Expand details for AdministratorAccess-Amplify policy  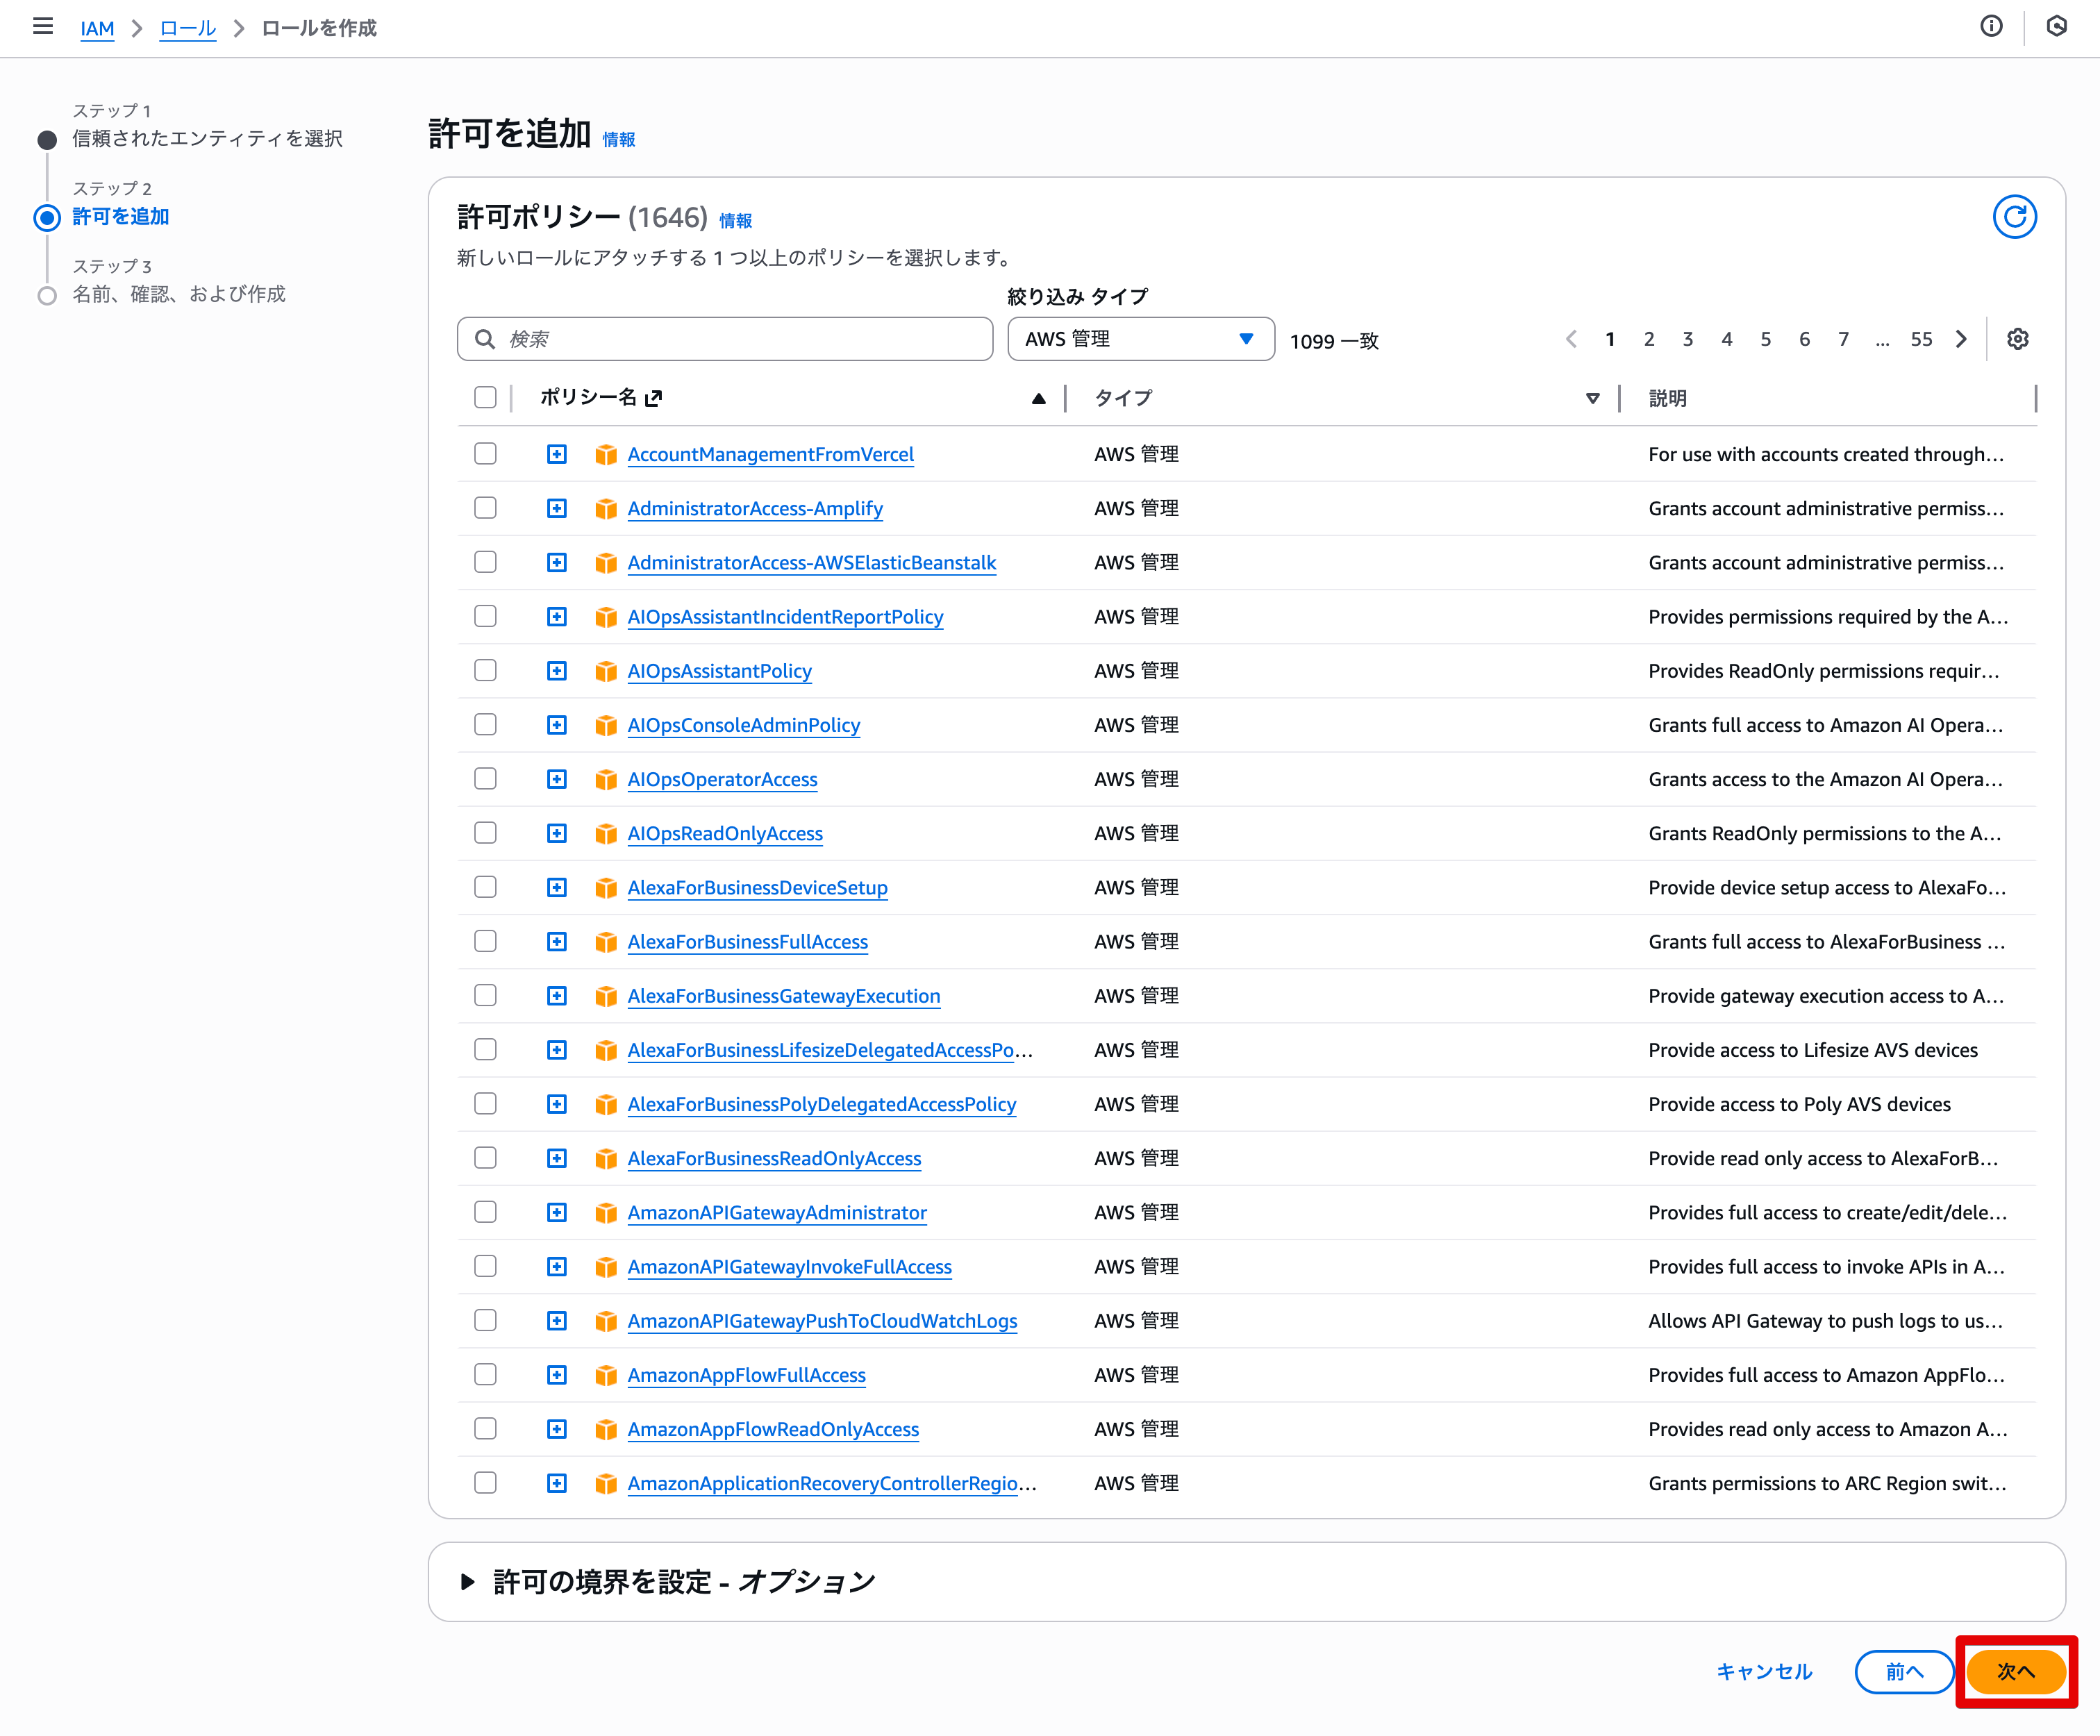[x=557, y=508]
